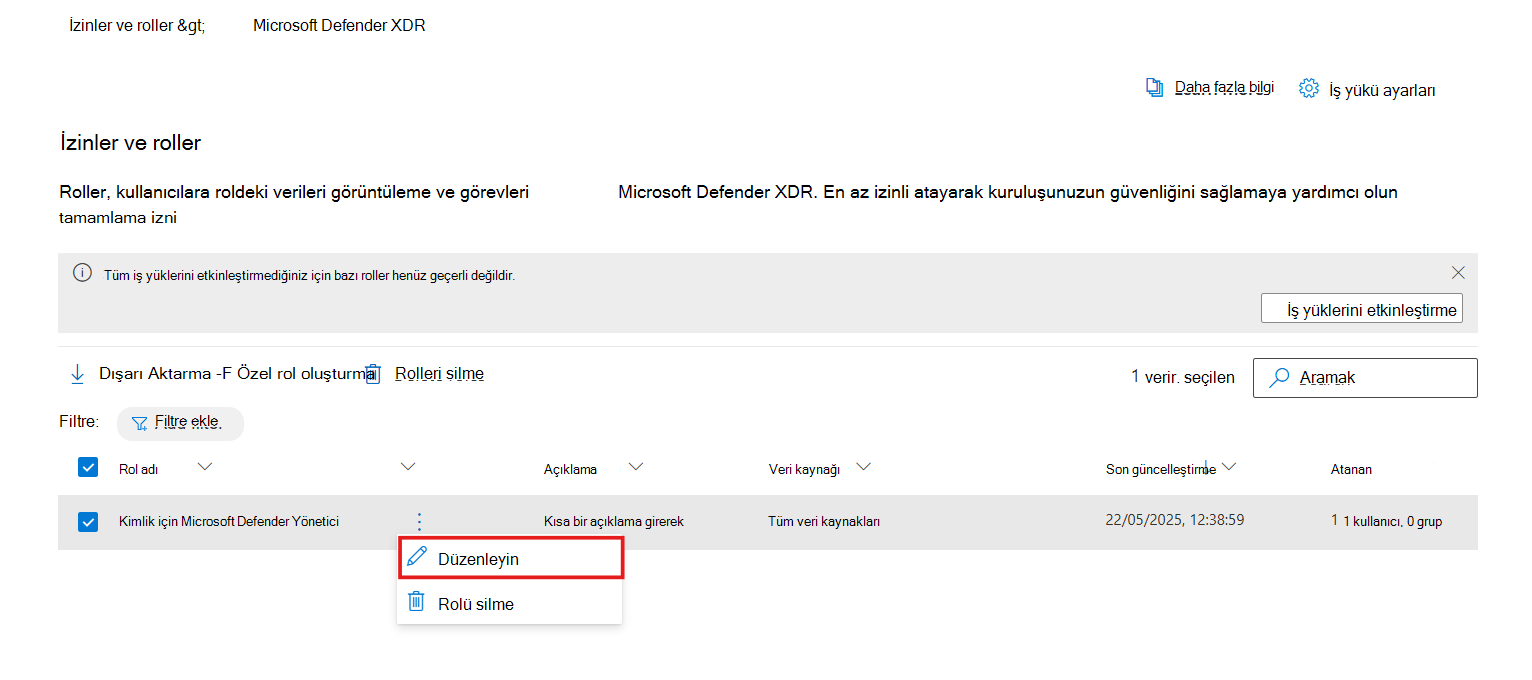Screen dimensions: 1532x680
Task: Choose Düzenleyin from the context menu
Action: click(511, 558)
